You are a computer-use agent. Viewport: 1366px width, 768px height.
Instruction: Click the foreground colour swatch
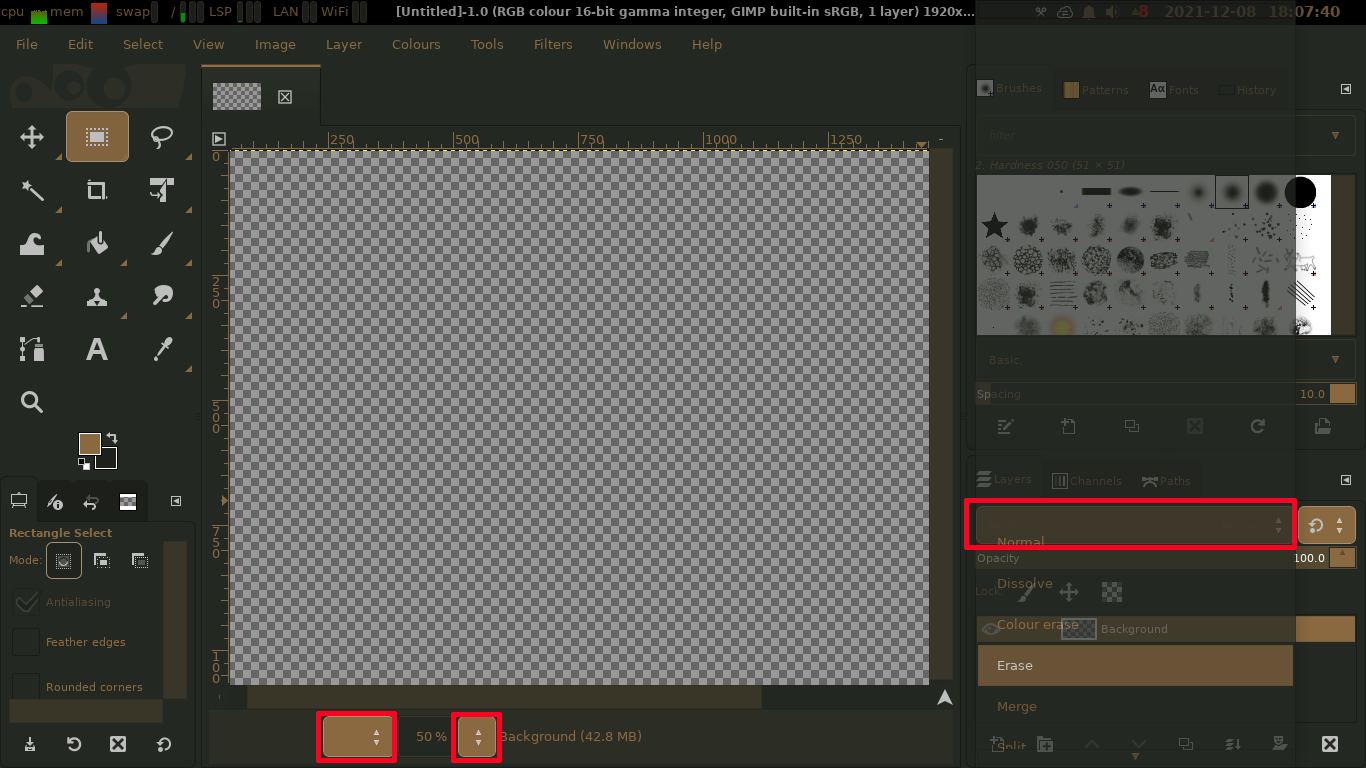90,444
